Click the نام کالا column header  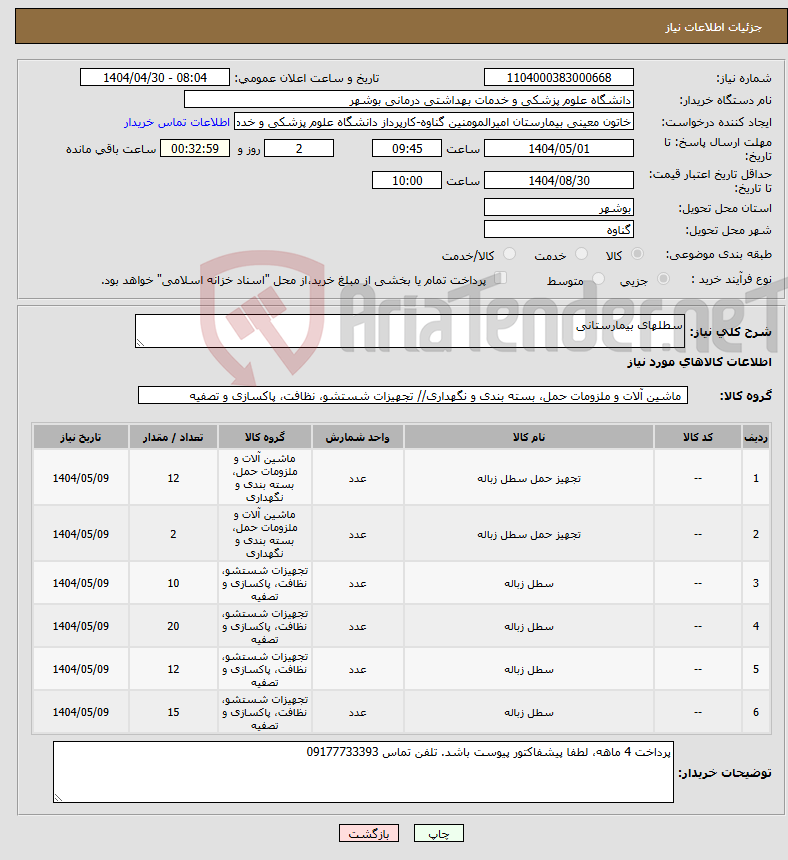point(529,437)
